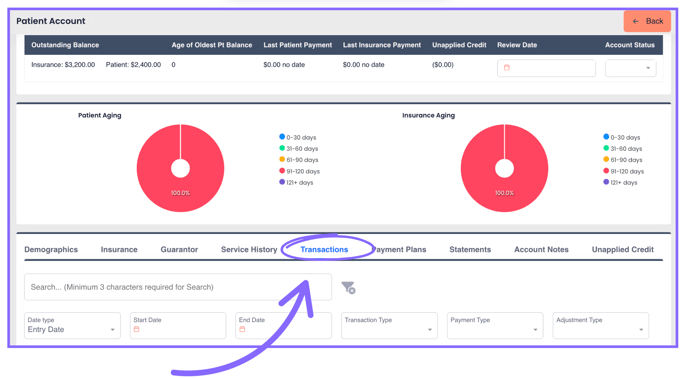Click the transactions search field
The width and height of the screenshot is (688, 378).
pyautogui.click(x=178, y=287)
